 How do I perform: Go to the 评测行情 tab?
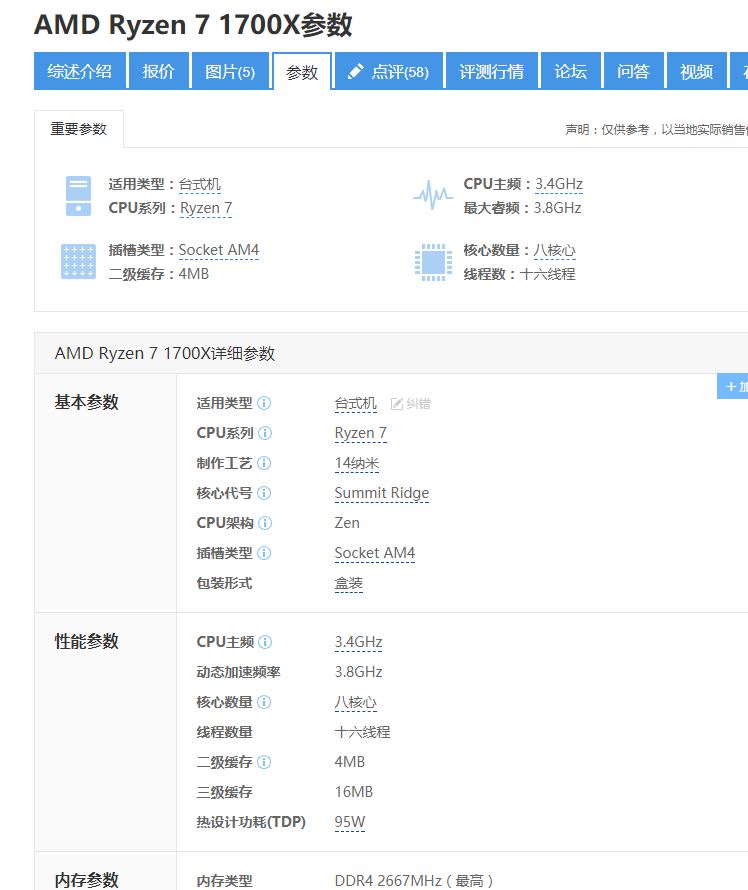click(x=491, y=72)
